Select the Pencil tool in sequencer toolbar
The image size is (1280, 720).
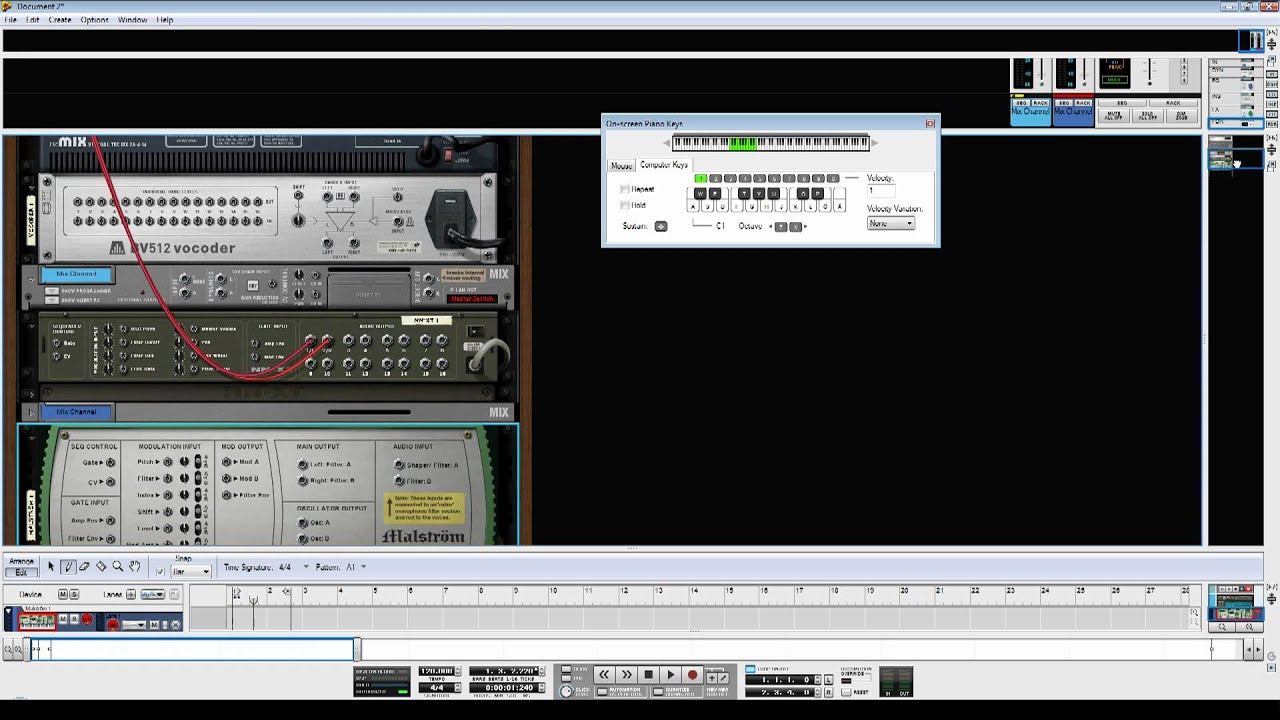point(68,567)
